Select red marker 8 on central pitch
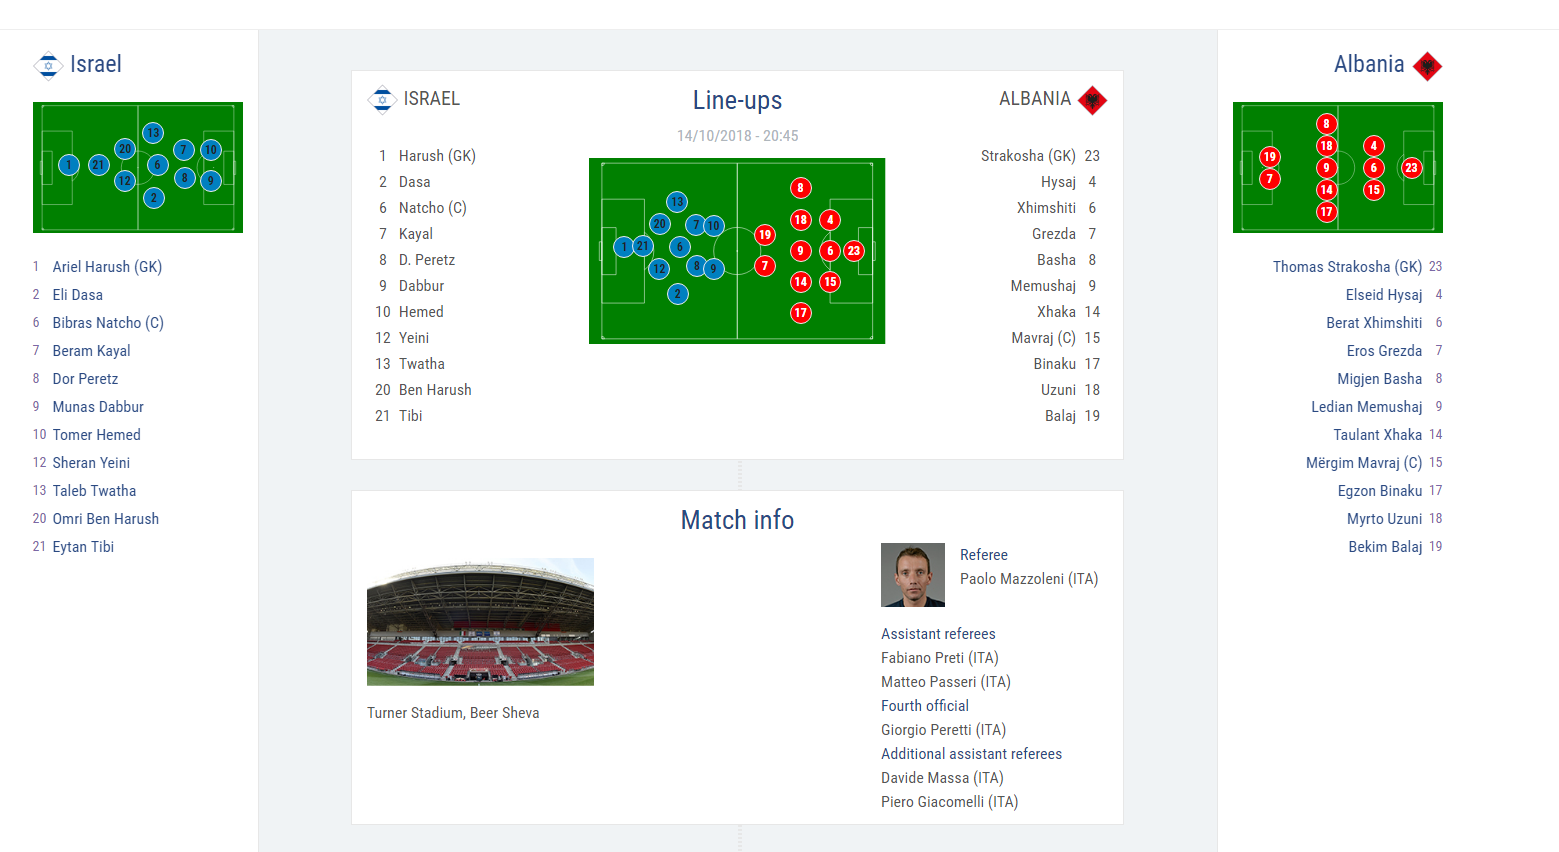The image size is (1559, 852). pyautogui.click(x=800, y=188)
